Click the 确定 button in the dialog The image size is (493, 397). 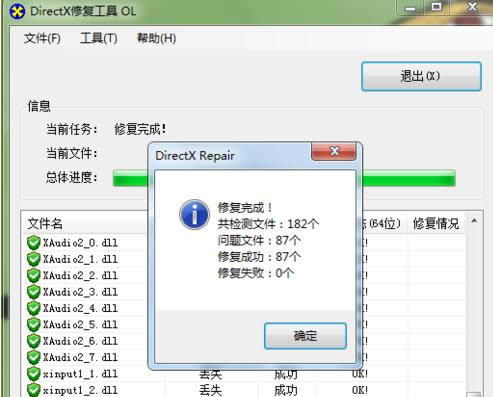pos(305,336)
